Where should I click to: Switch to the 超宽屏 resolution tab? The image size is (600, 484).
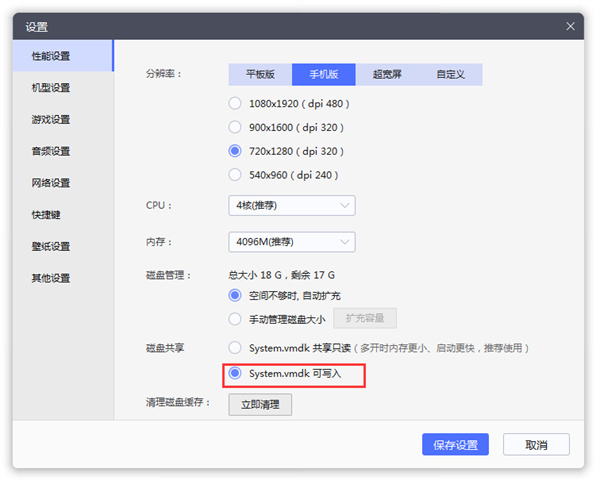click(387, 75)
